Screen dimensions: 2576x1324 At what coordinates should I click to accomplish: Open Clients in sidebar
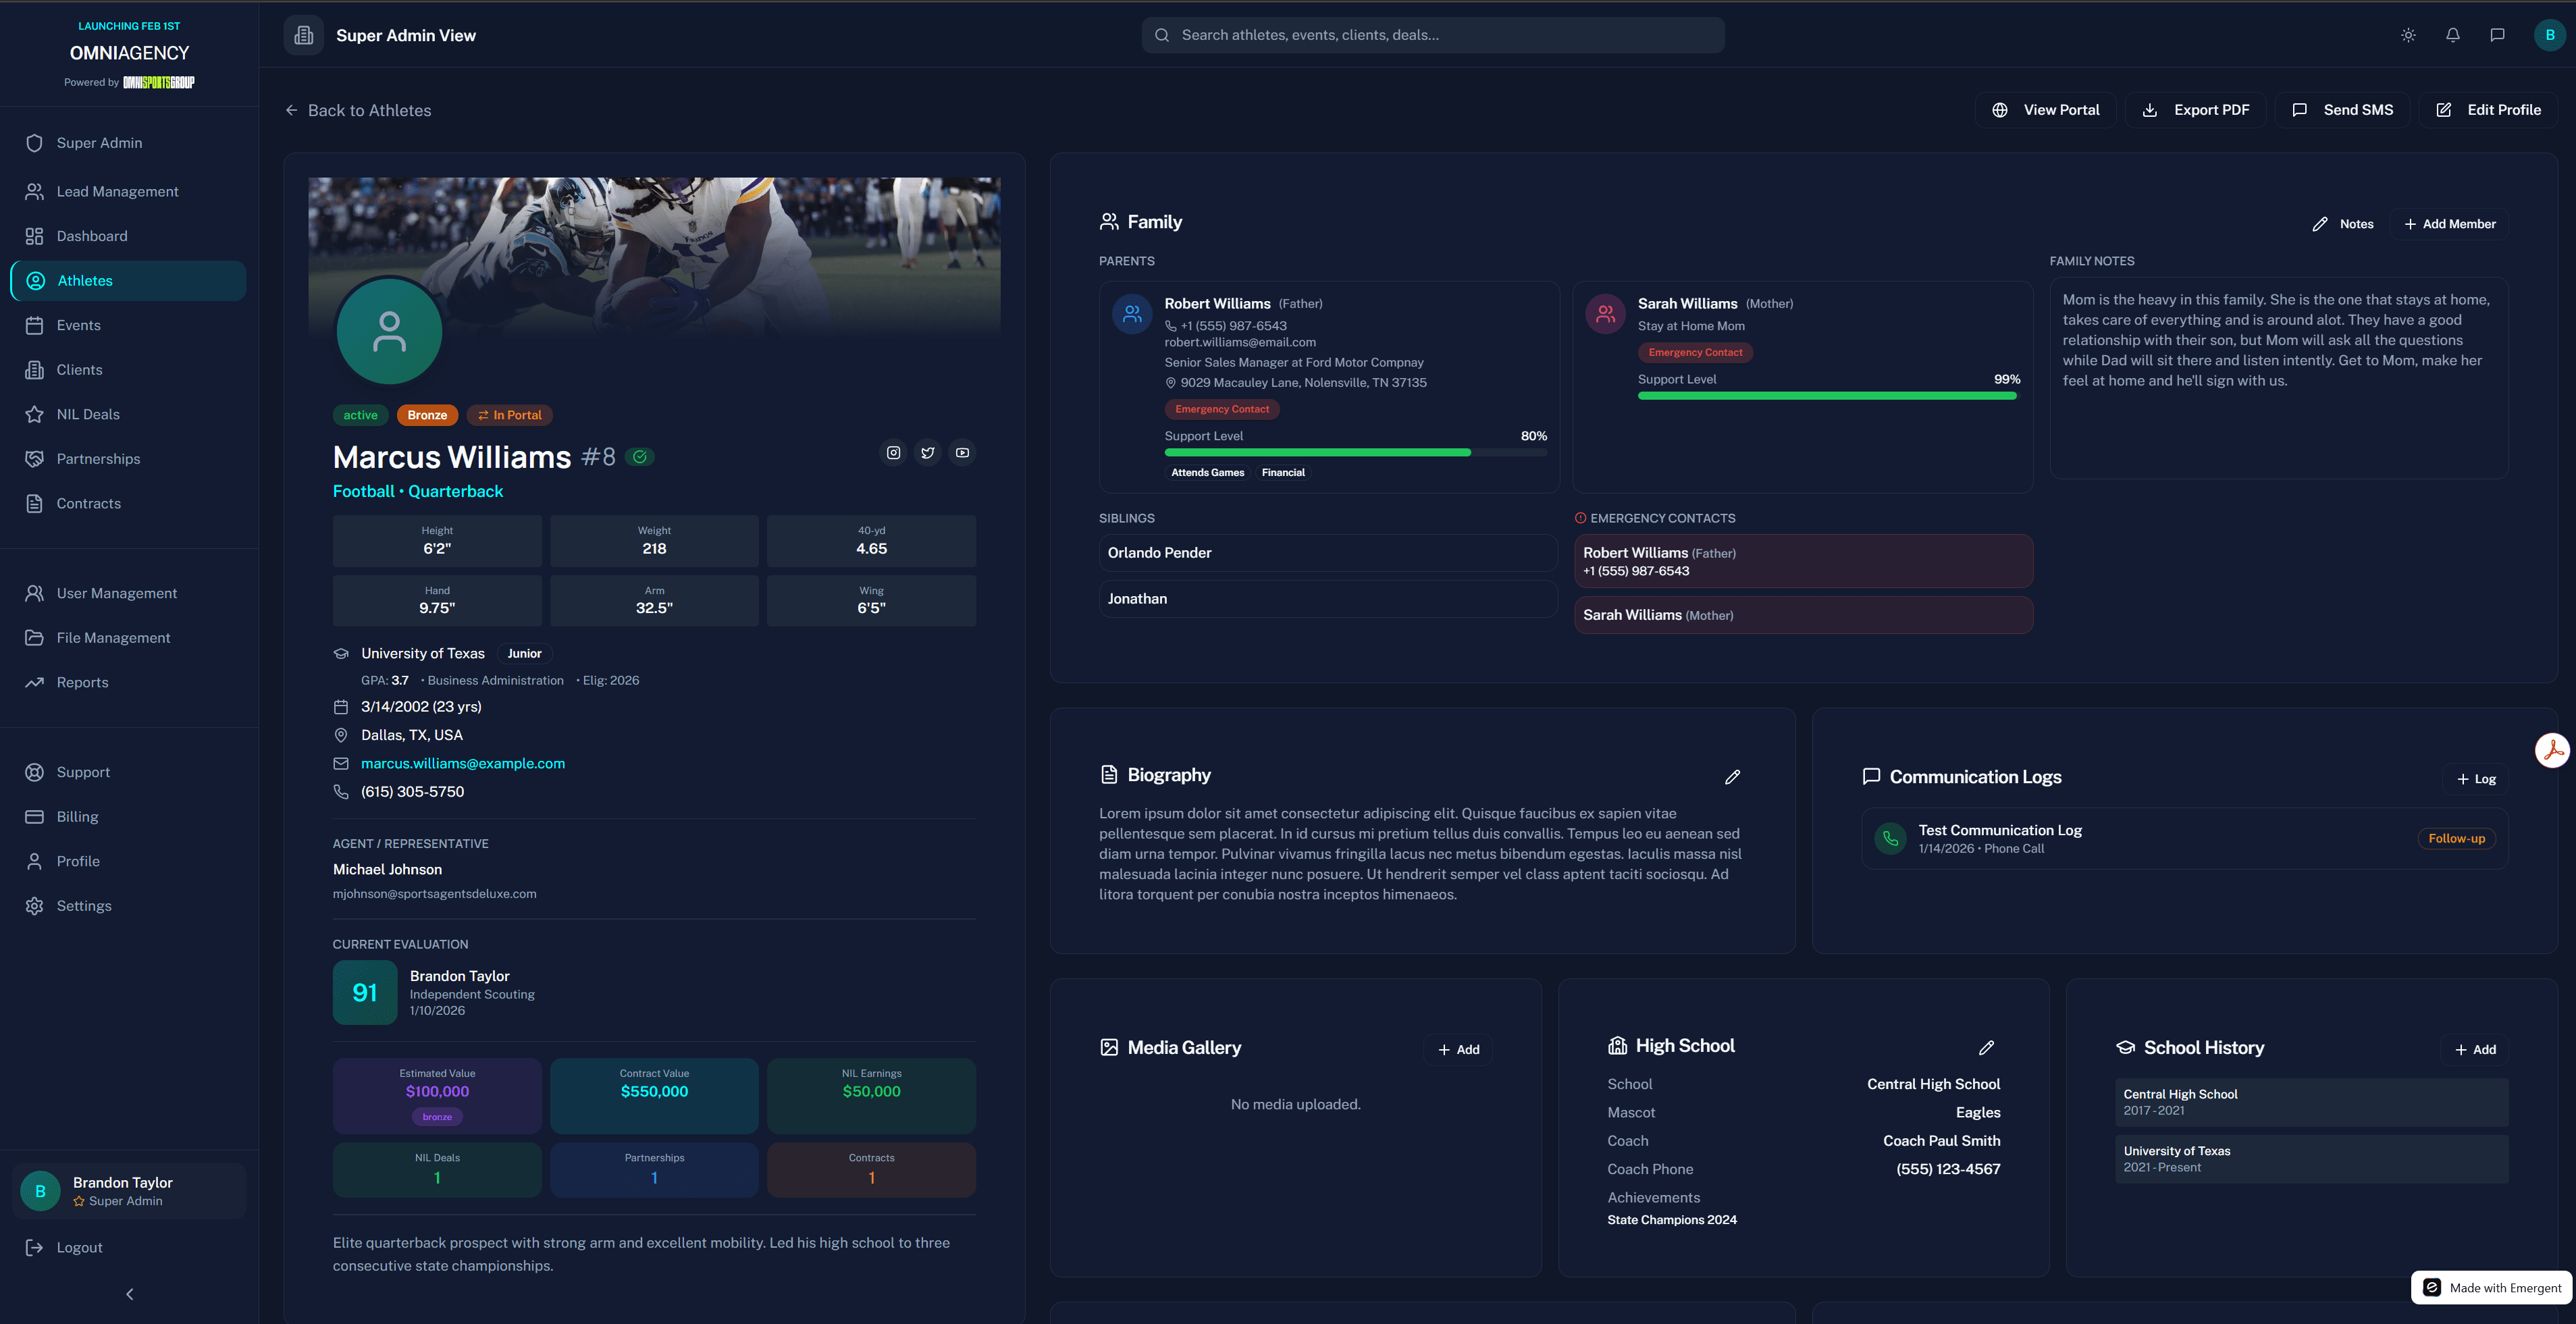[x=129, y=370]
